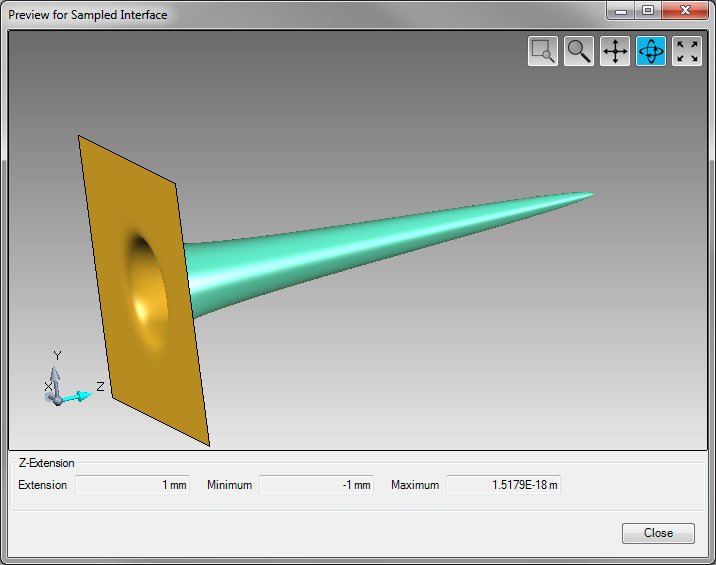Activate the magnifier zoom tool
716x565 pixels.
579,51
